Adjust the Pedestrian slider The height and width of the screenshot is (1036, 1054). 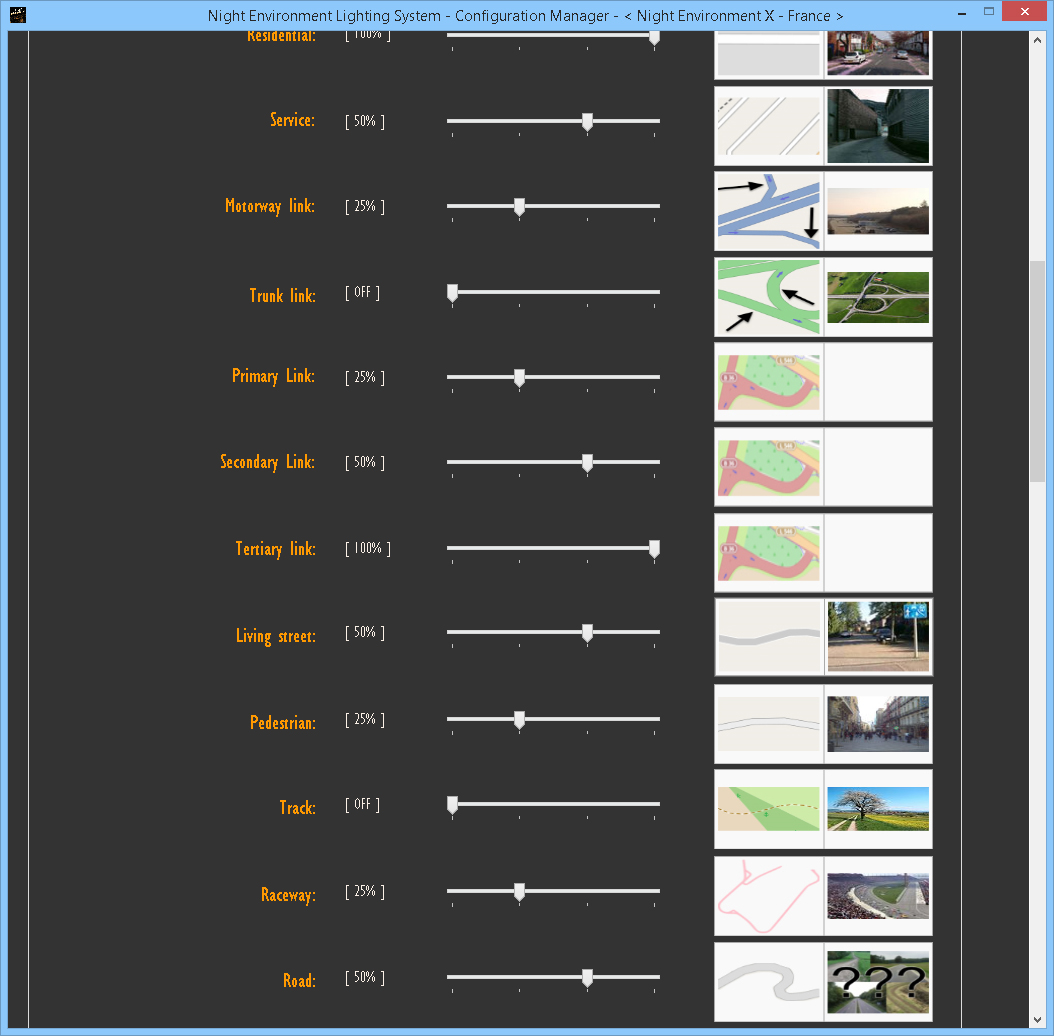pos(553,719)
